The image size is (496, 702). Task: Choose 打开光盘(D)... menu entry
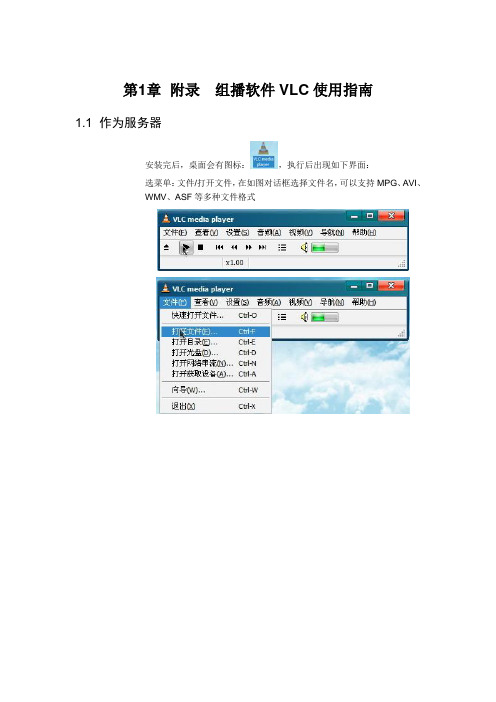click(215, 353)
